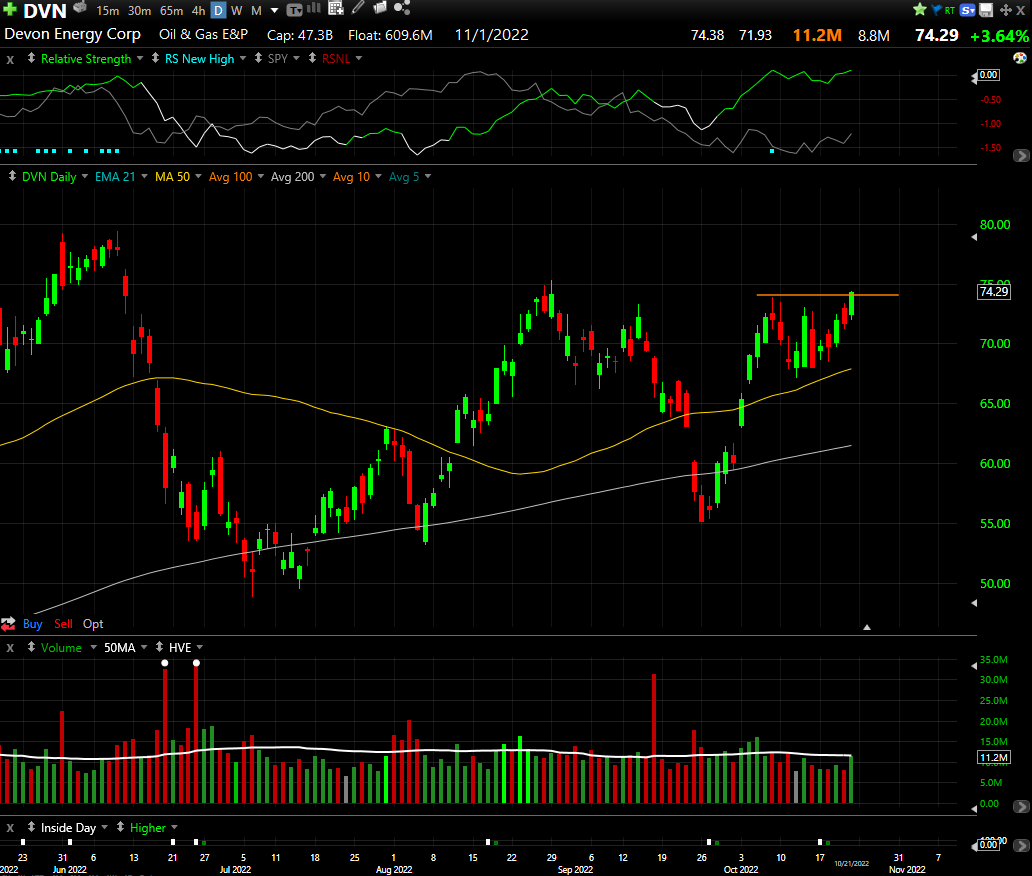This screenshot has height=876, width=1032.
Task: Click the reorder arrows before RS New High
Action: point(155,58)
